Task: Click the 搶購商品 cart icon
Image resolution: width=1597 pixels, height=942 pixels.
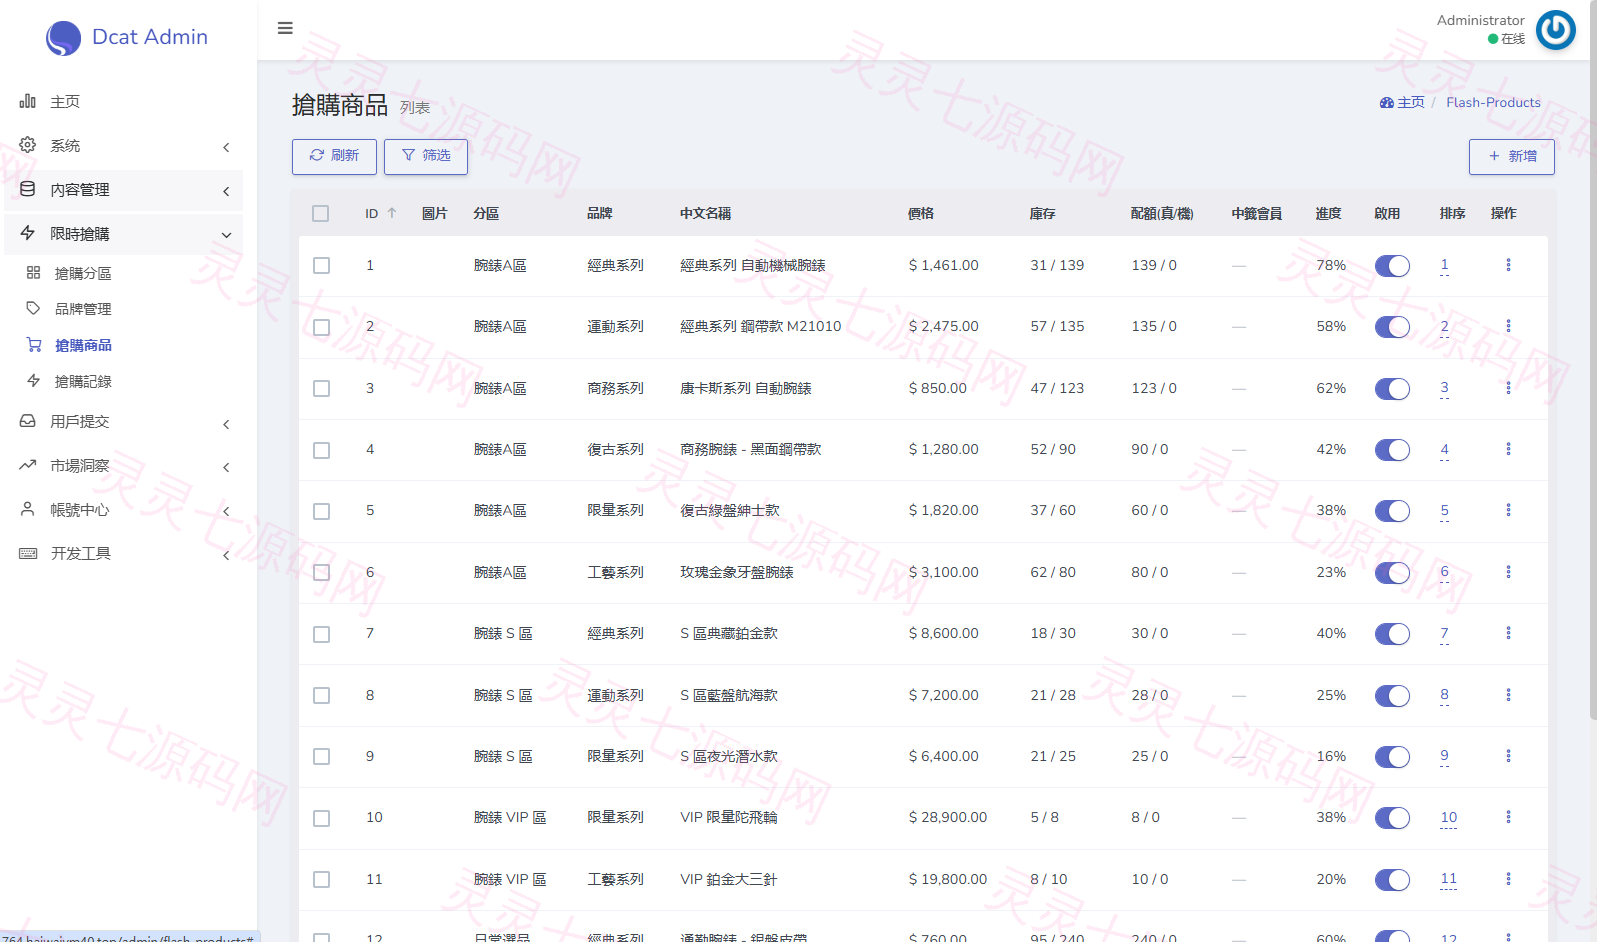Action: pos(34,345)
